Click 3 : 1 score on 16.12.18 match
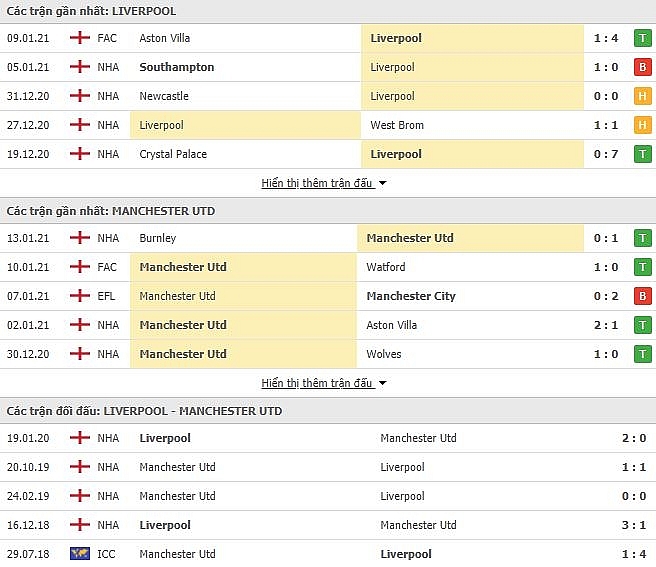The width and height of the screenshot is (656, 567). 634,525
